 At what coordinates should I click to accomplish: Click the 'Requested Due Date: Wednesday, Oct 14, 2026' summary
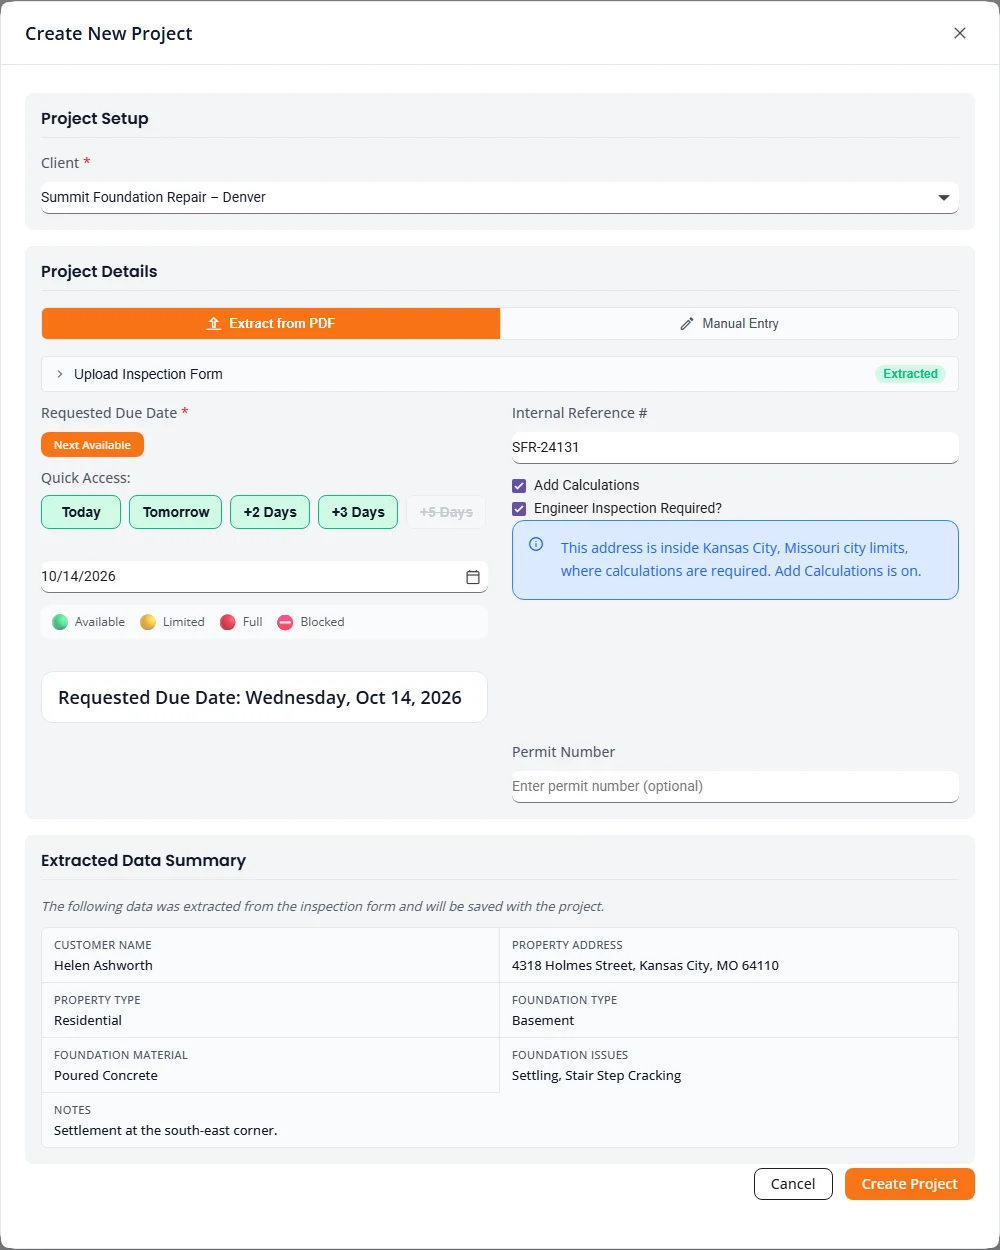pyautogui.click(x=264, y=697)
